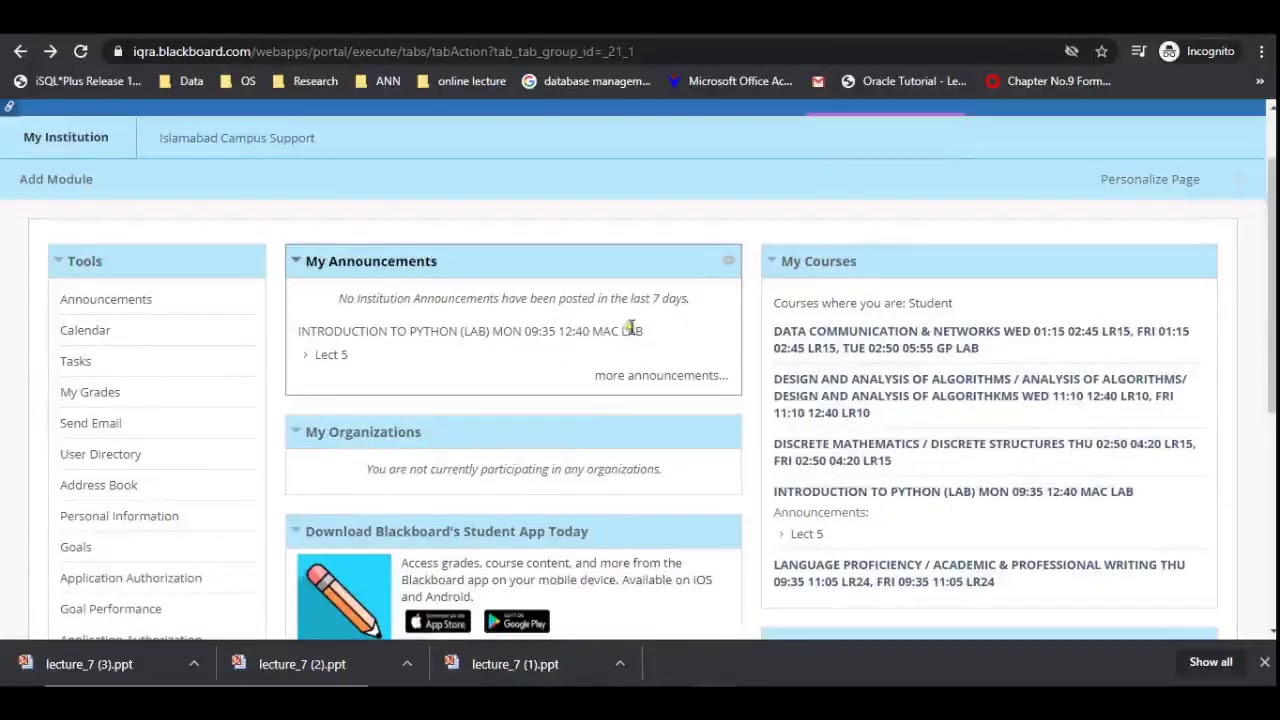The width and height of the screenshot is (1280, 720).
Task: Show more bookmarks chevron
Action: [x=1260, y=81]
